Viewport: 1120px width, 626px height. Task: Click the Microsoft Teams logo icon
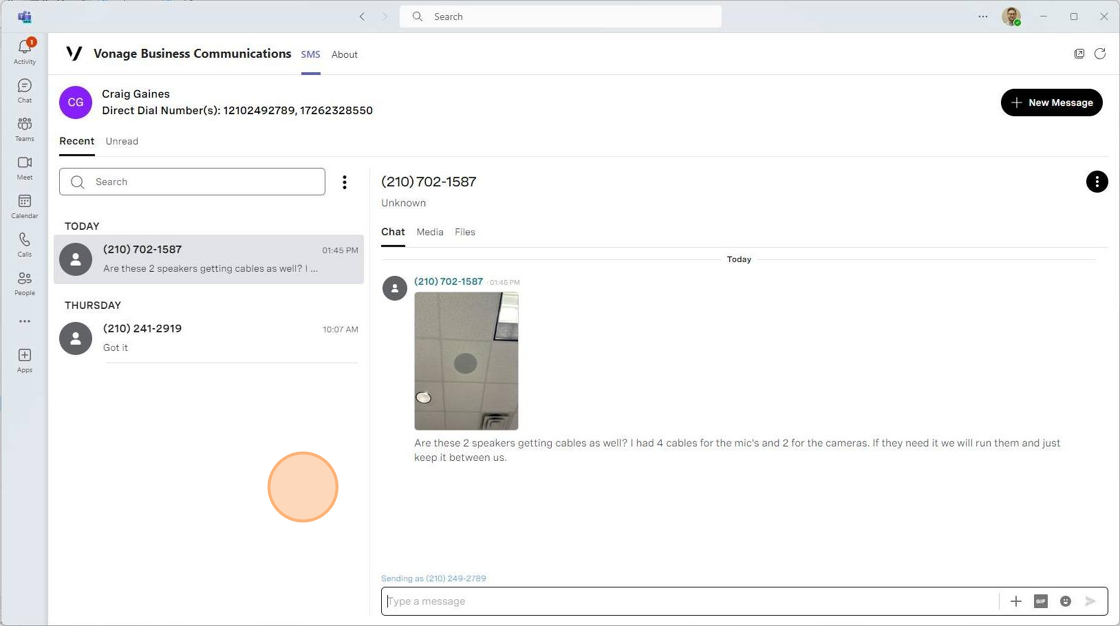[24, 16]
